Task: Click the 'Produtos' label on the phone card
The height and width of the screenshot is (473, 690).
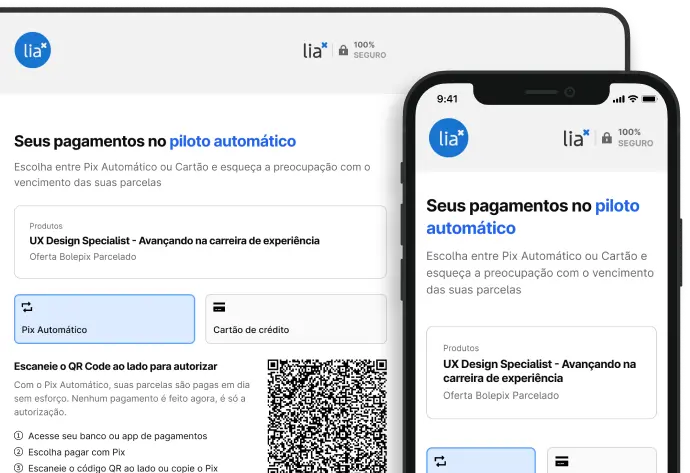Action: coord(461,348)
